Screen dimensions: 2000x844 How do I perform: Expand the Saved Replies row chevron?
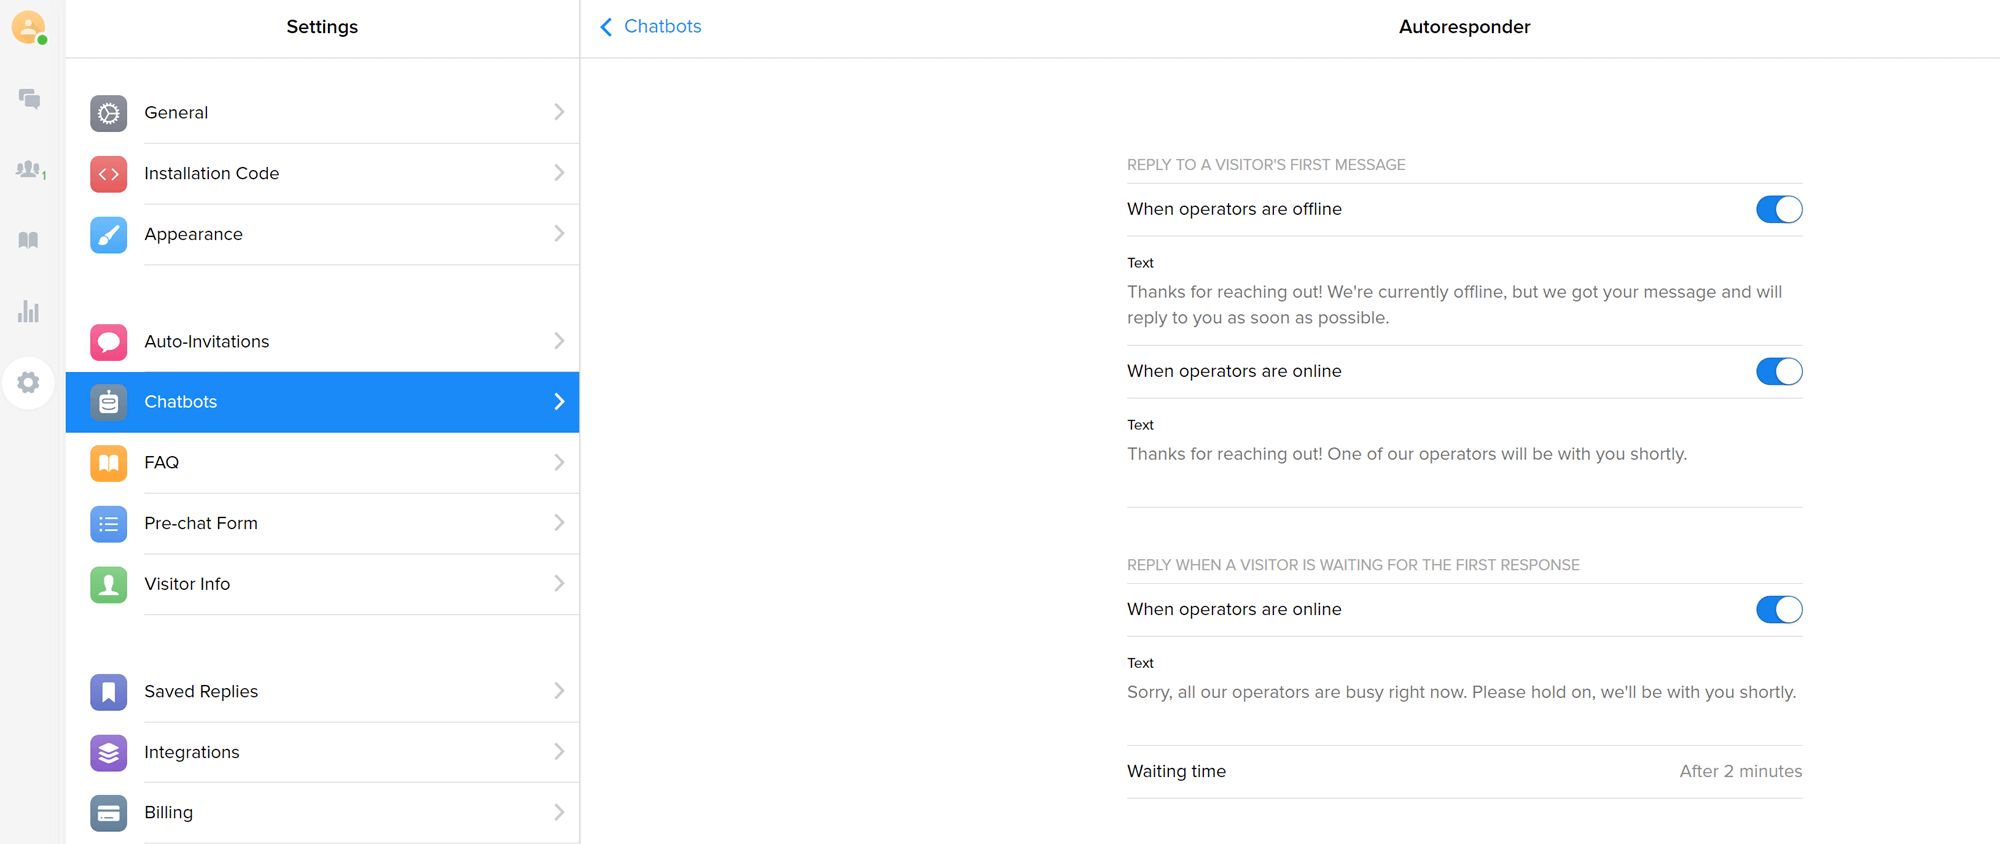559,691
